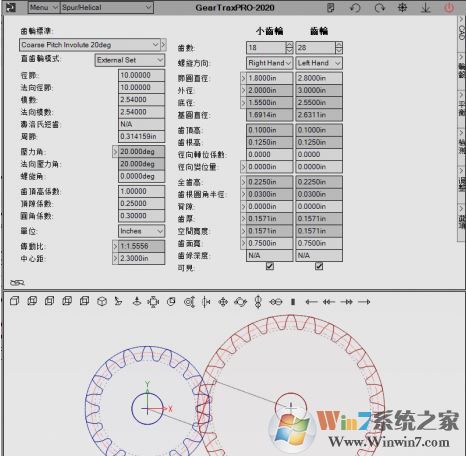This screenshot has width=466, height=456.
Task: Click the double right arrow step icon
Action: pyautogui.click(x=347, y=302)
